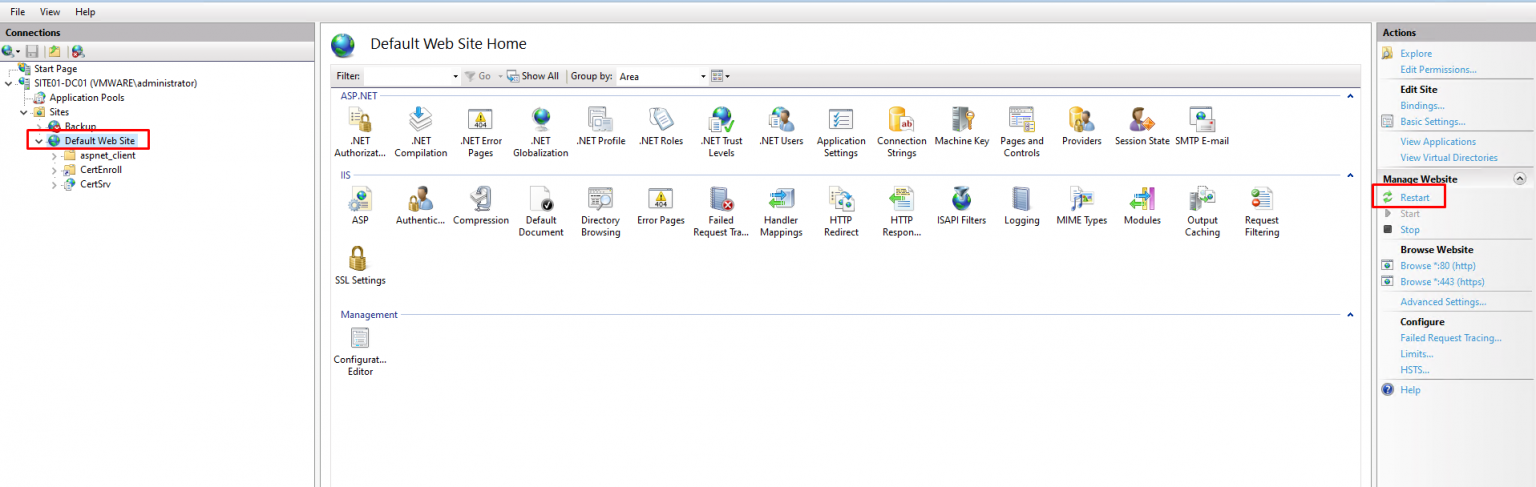The image size is (1536, 487).
Task: Collapse the Default Web Site tree node
Action: [40, 141]
